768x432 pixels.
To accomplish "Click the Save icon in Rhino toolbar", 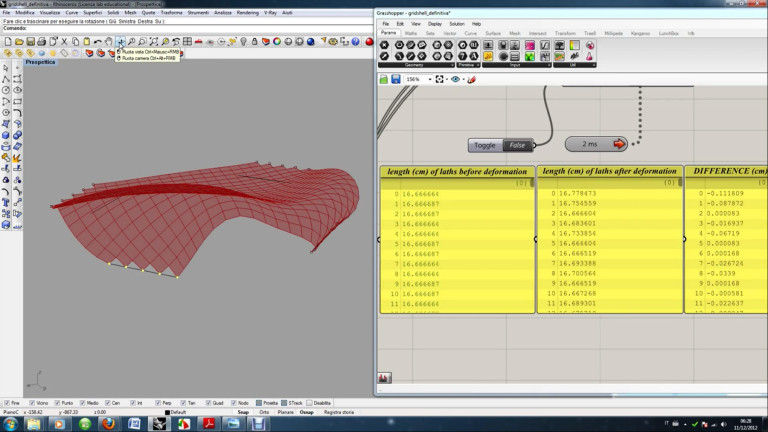I will (x=31, y=41).
